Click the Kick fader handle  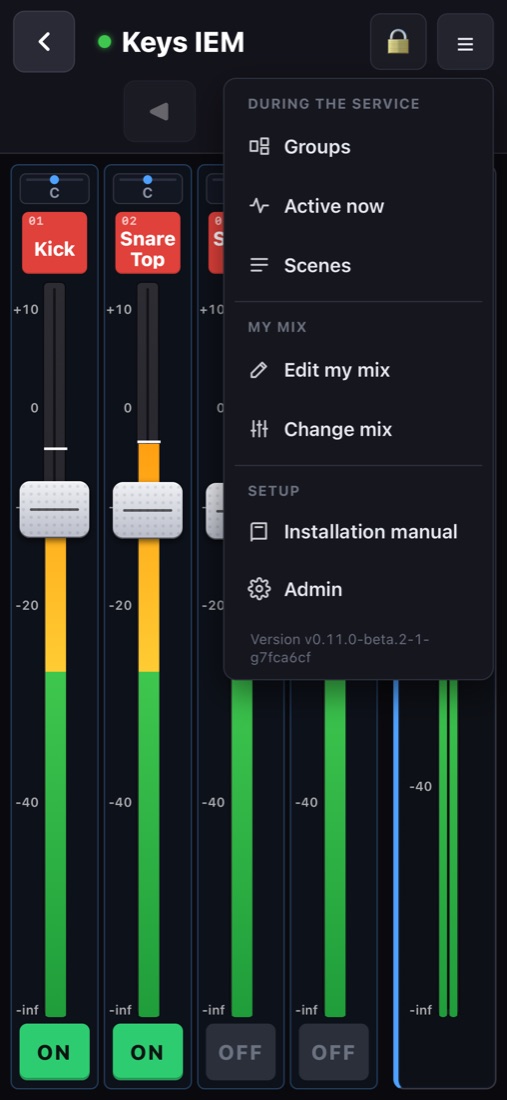coord(55,509)
